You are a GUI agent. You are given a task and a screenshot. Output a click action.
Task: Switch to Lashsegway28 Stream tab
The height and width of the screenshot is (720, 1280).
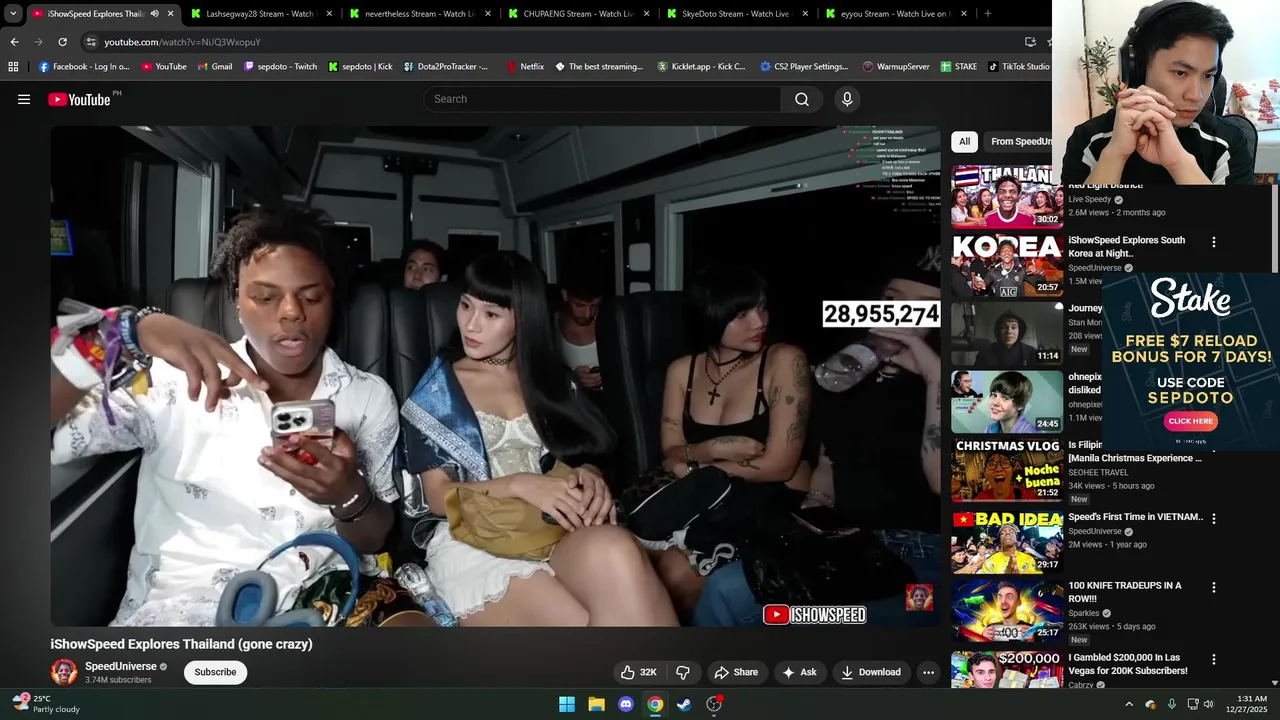[259, 14]
